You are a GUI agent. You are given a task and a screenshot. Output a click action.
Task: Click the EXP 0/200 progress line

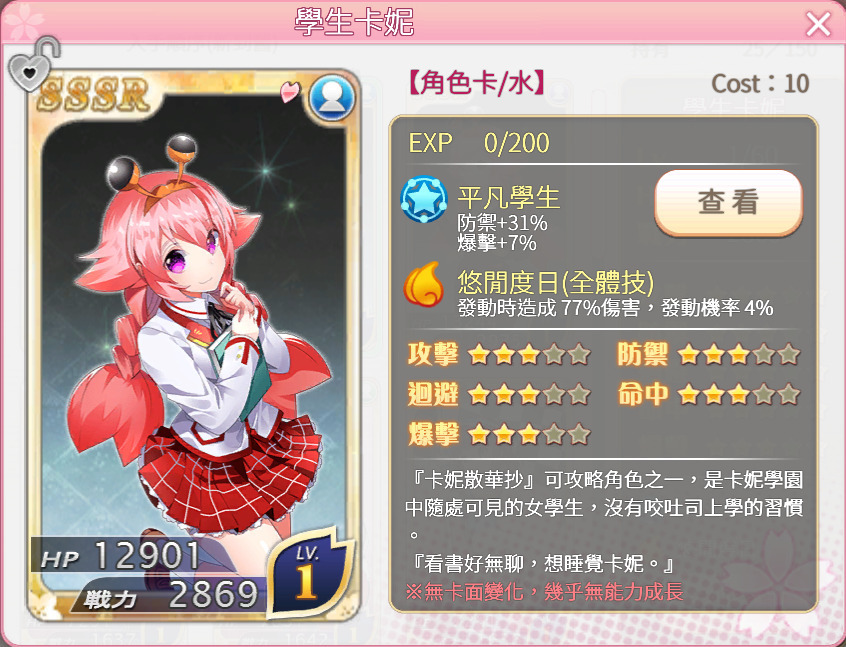tap(479, 144)
